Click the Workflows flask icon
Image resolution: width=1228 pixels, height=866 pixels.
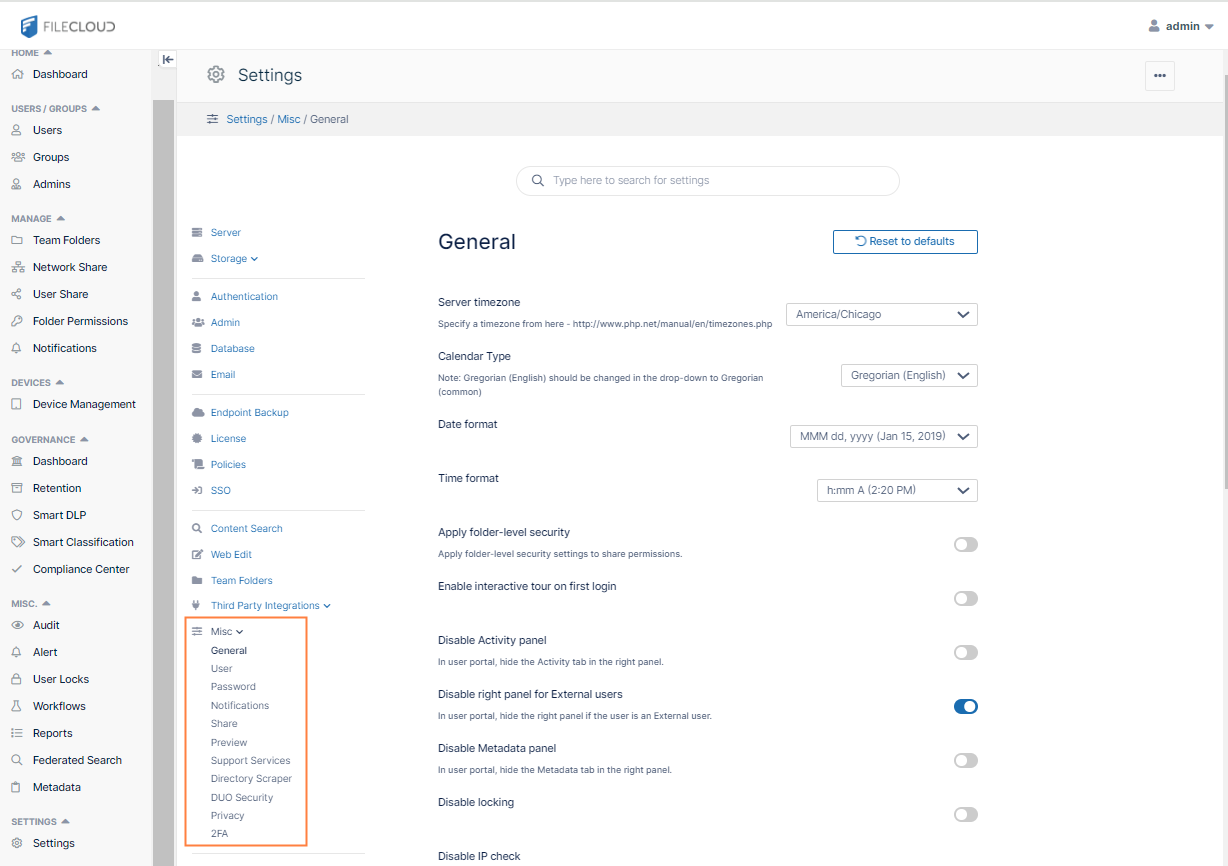17,706
